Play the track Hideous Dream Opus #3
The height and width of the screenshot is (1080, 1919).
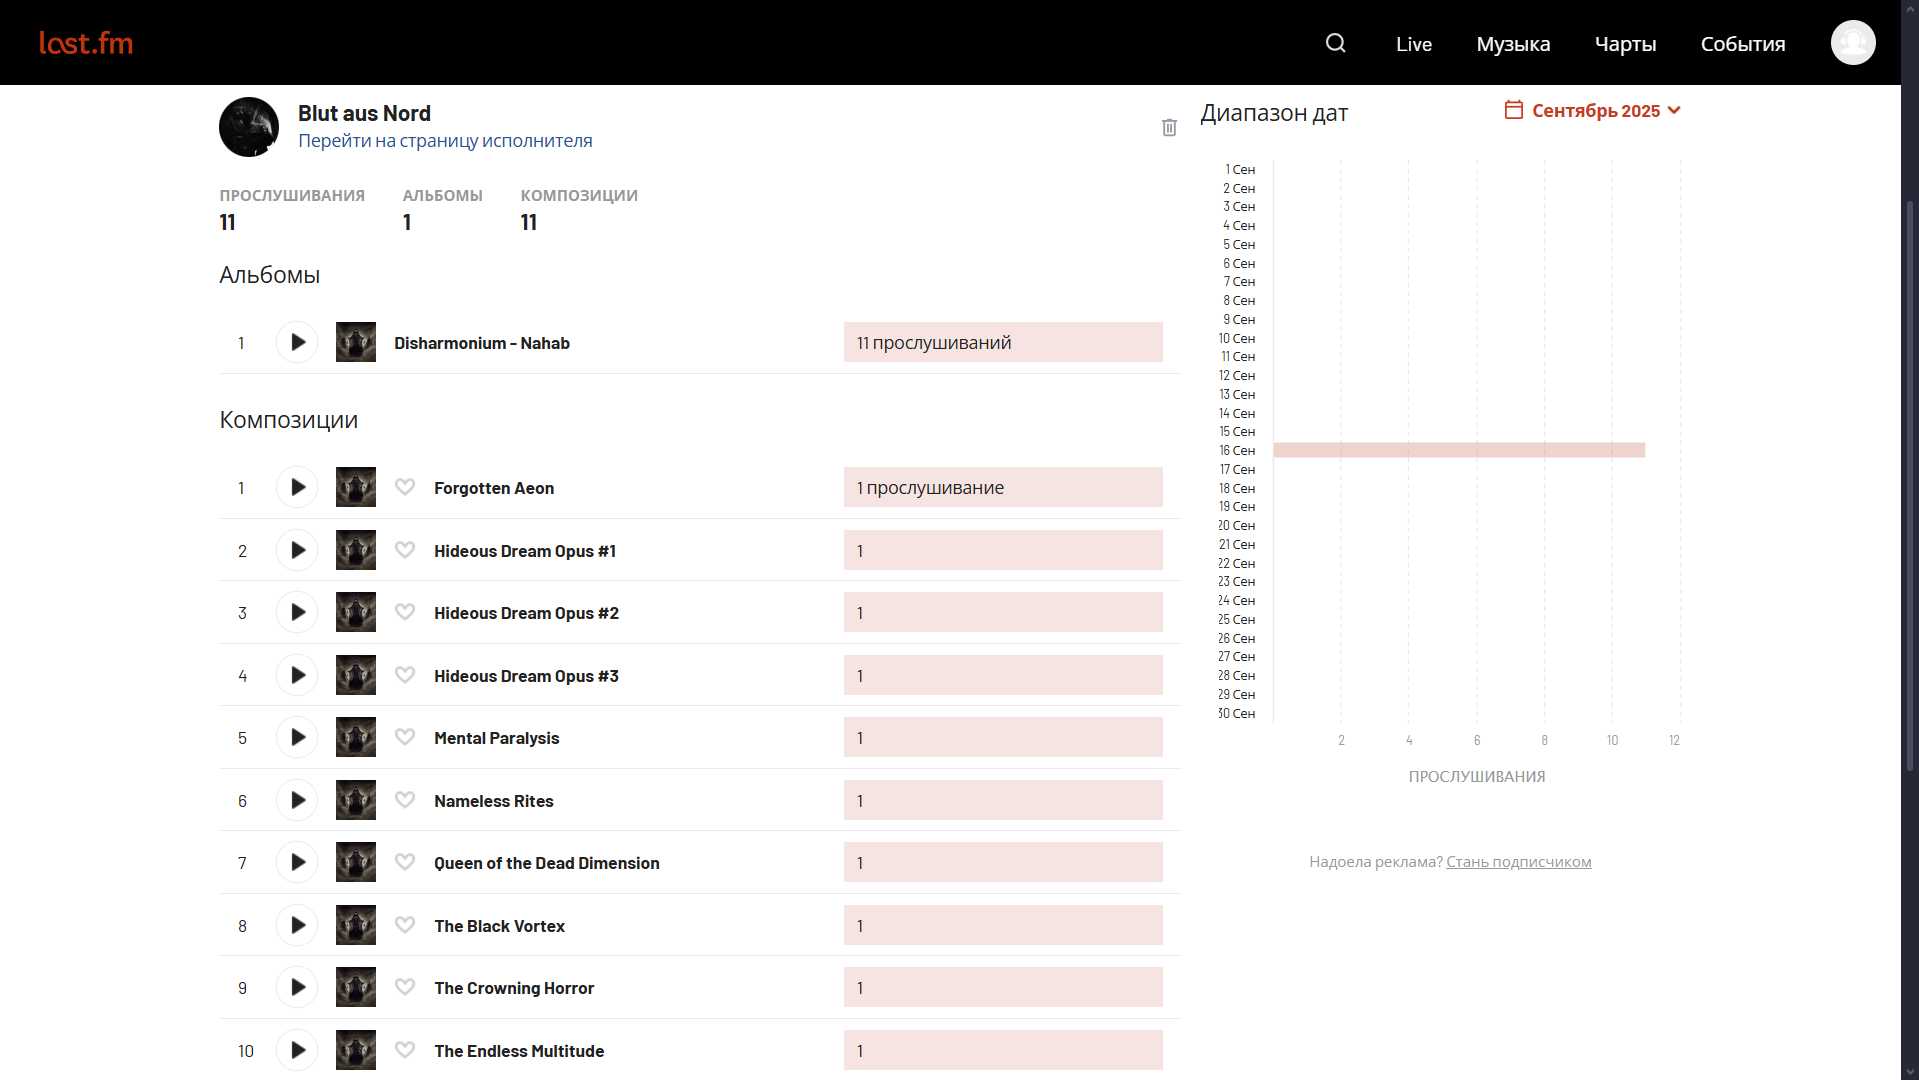[297, 675]
